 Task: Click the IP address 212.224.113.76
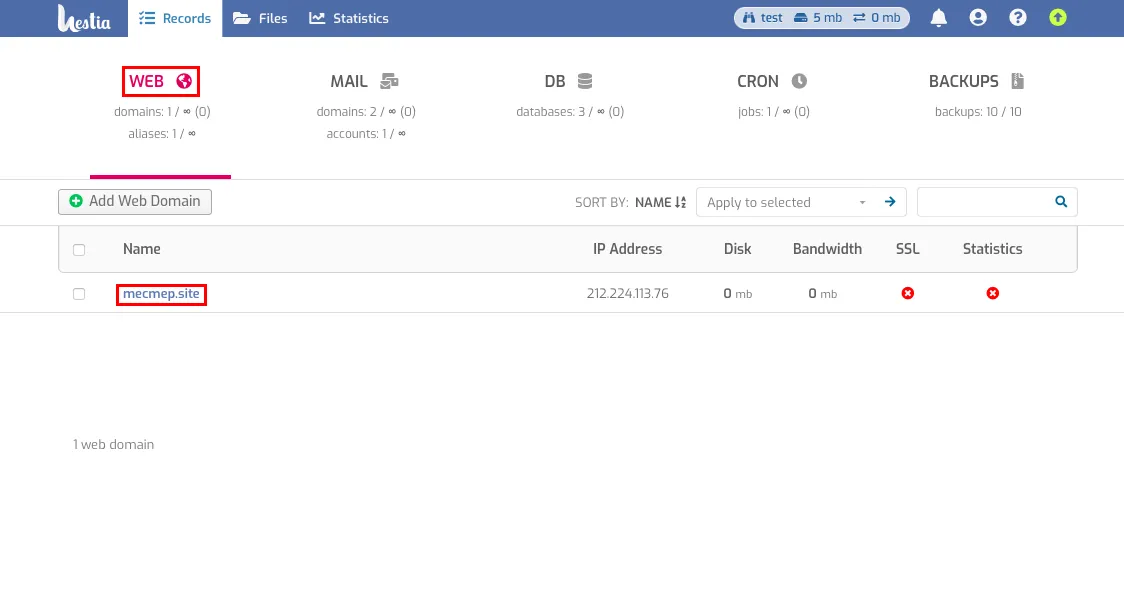click(627, 294)
